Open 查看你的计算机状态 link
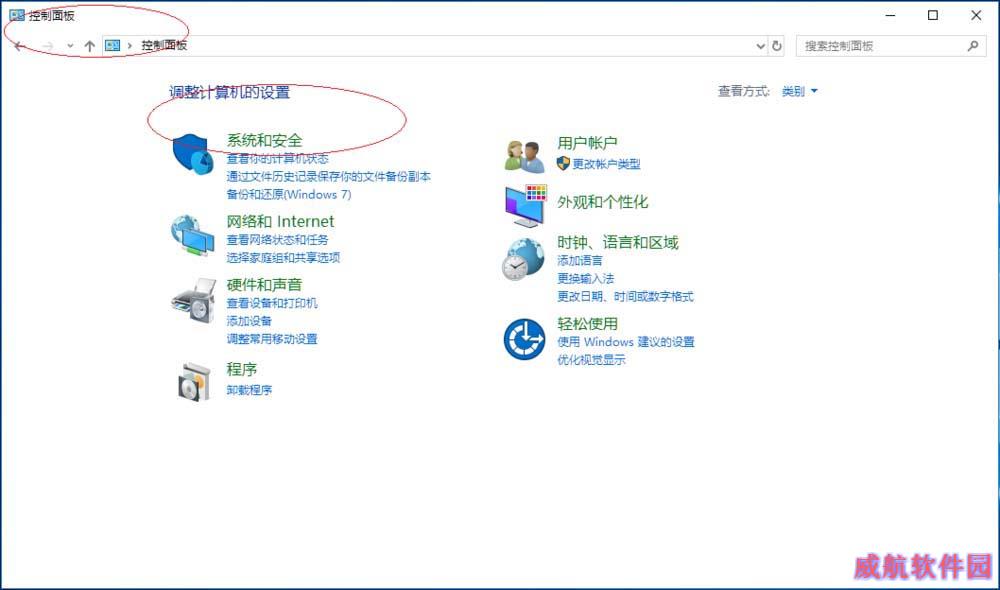This screenshot has width=1000, height=590. (277, 158)
